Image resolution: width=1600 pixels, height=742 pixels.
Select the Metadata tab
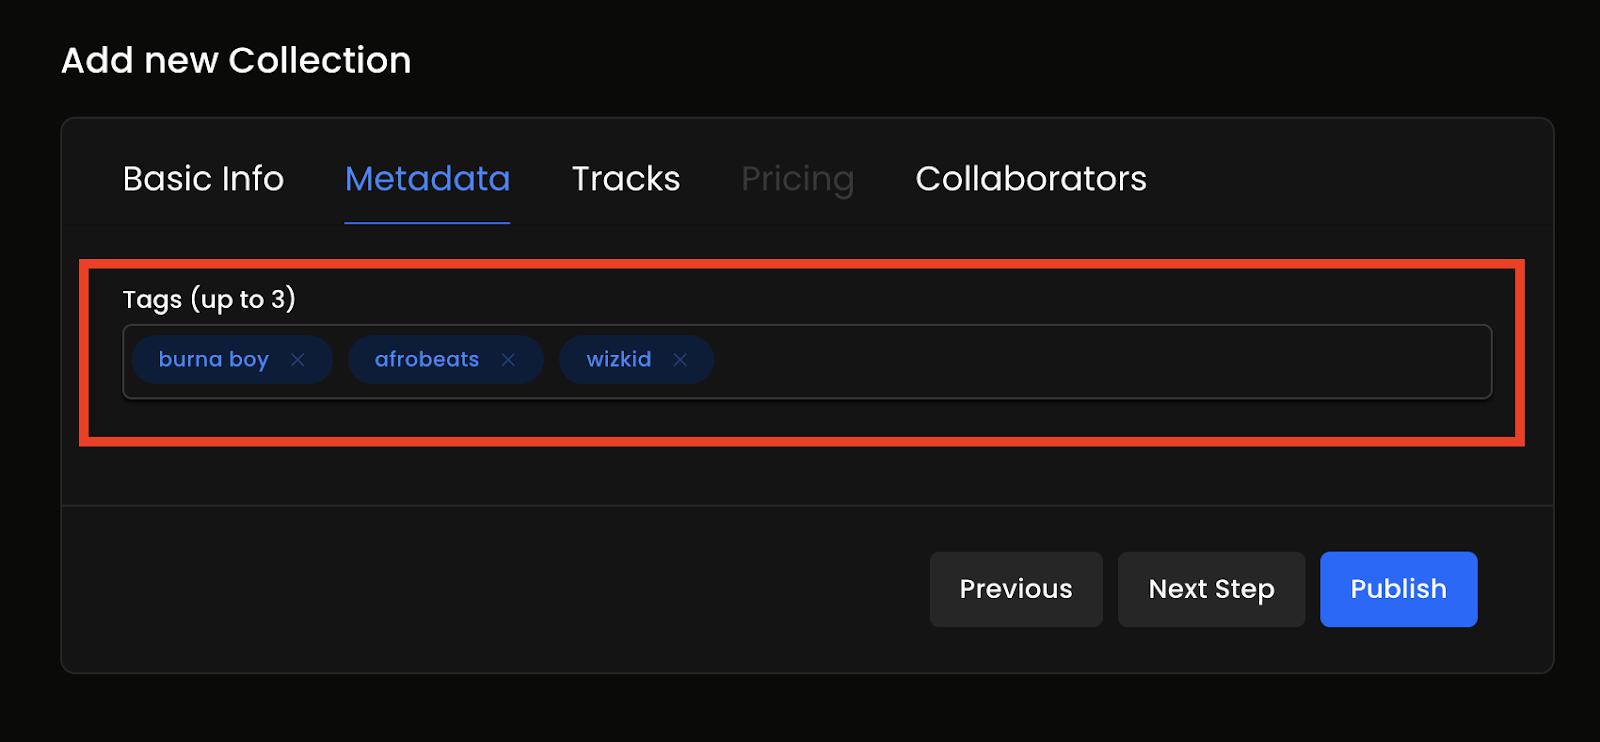tap(427, 179)
